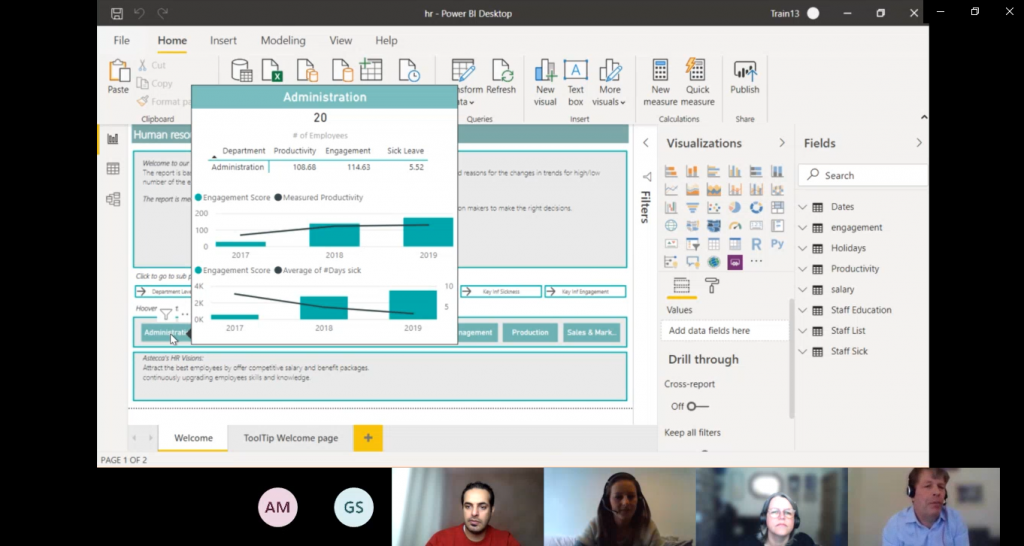Image resolution: width=1024 pixels, height=546 pixels.
Task: Collapse the Visualizations pane with its arrow
Action: coord(782,143)
